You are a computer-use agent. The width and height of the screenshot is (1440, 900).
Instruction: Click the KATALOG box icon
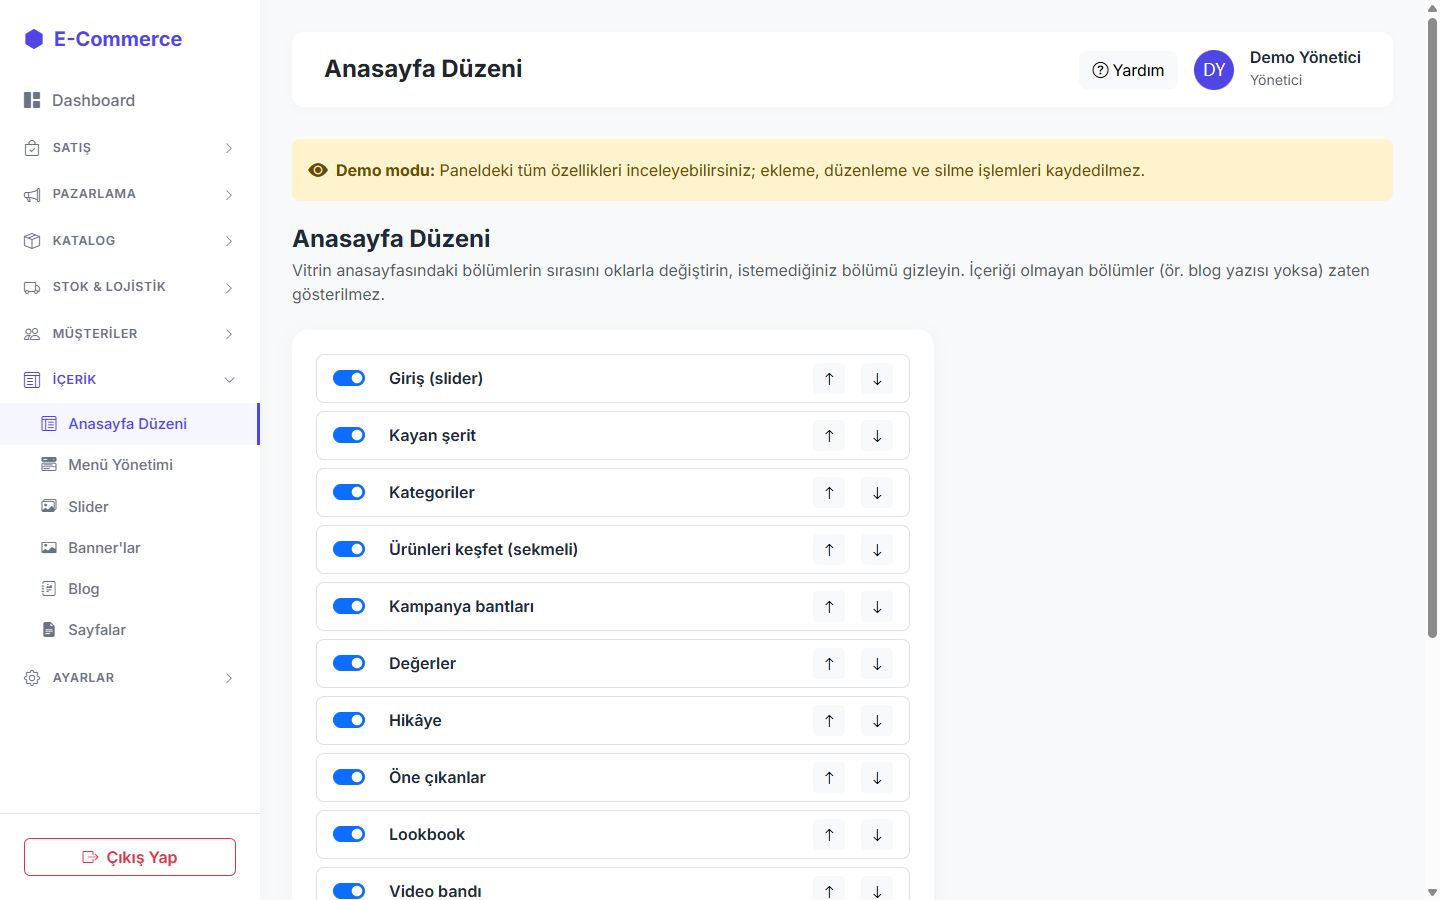point(32,241)
